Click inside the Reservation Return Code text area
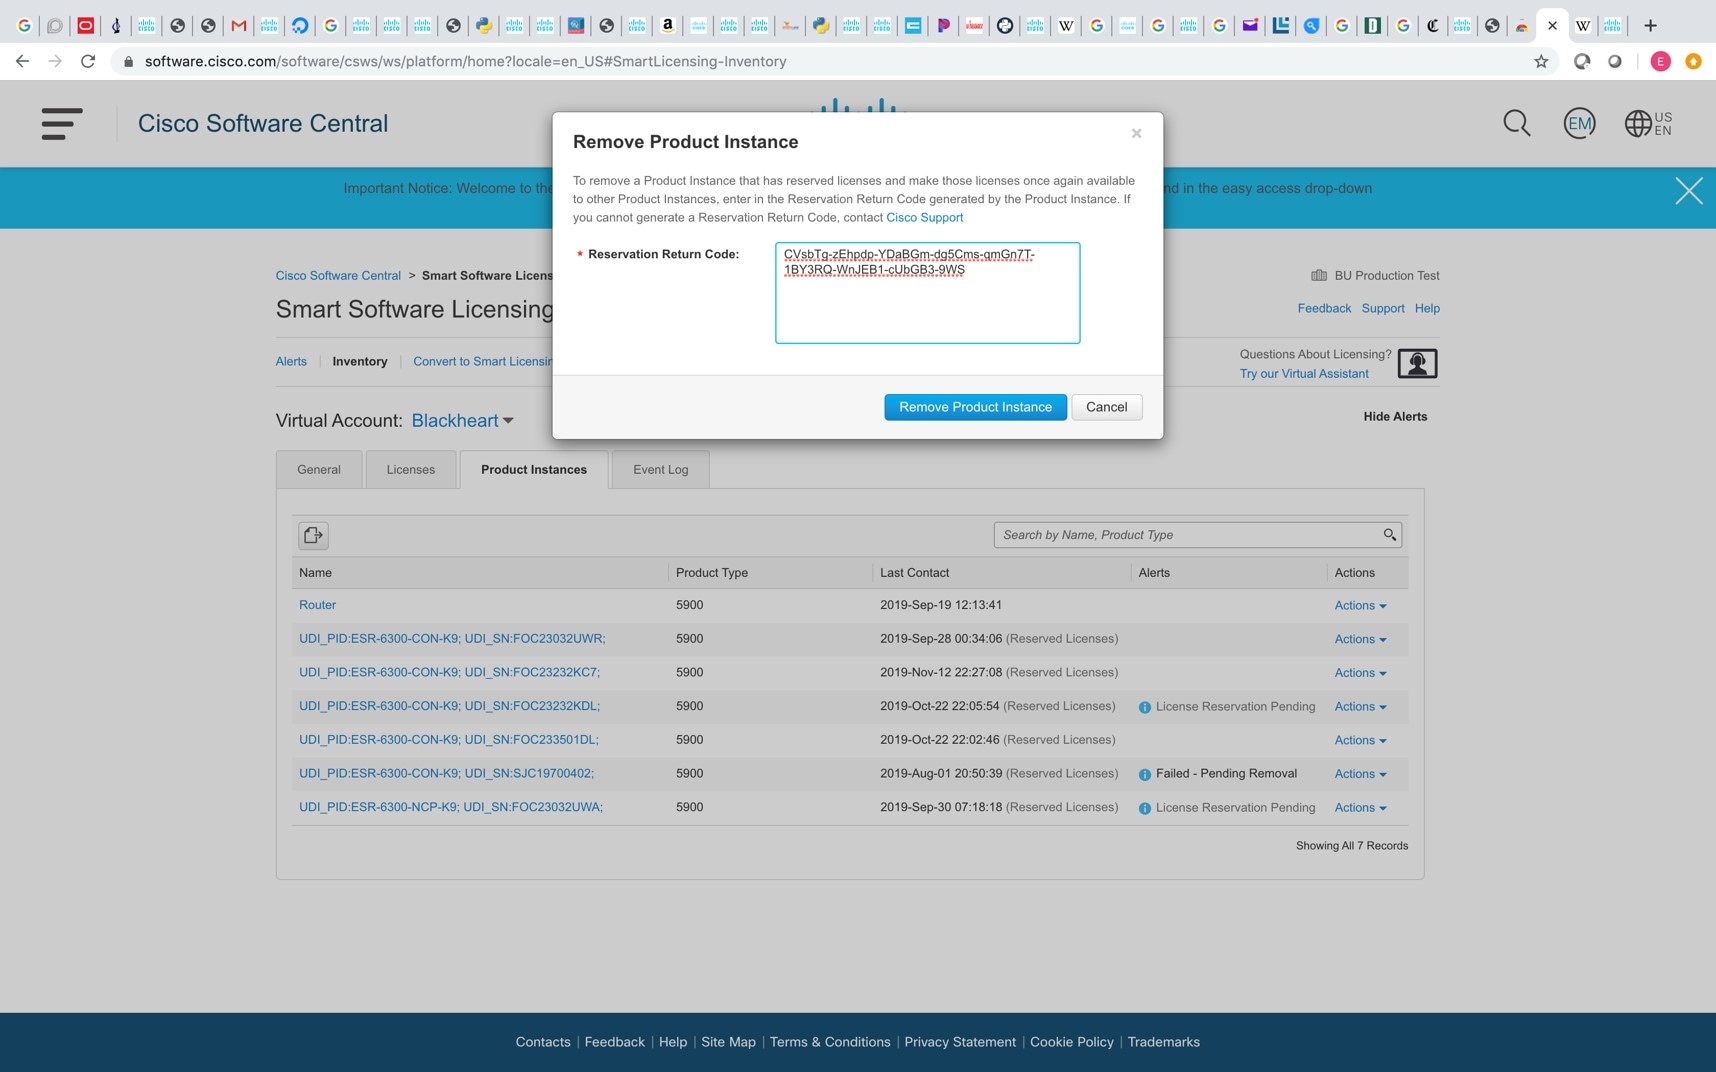Viewport: 1716px width, 1072px height. click(927, 293)
